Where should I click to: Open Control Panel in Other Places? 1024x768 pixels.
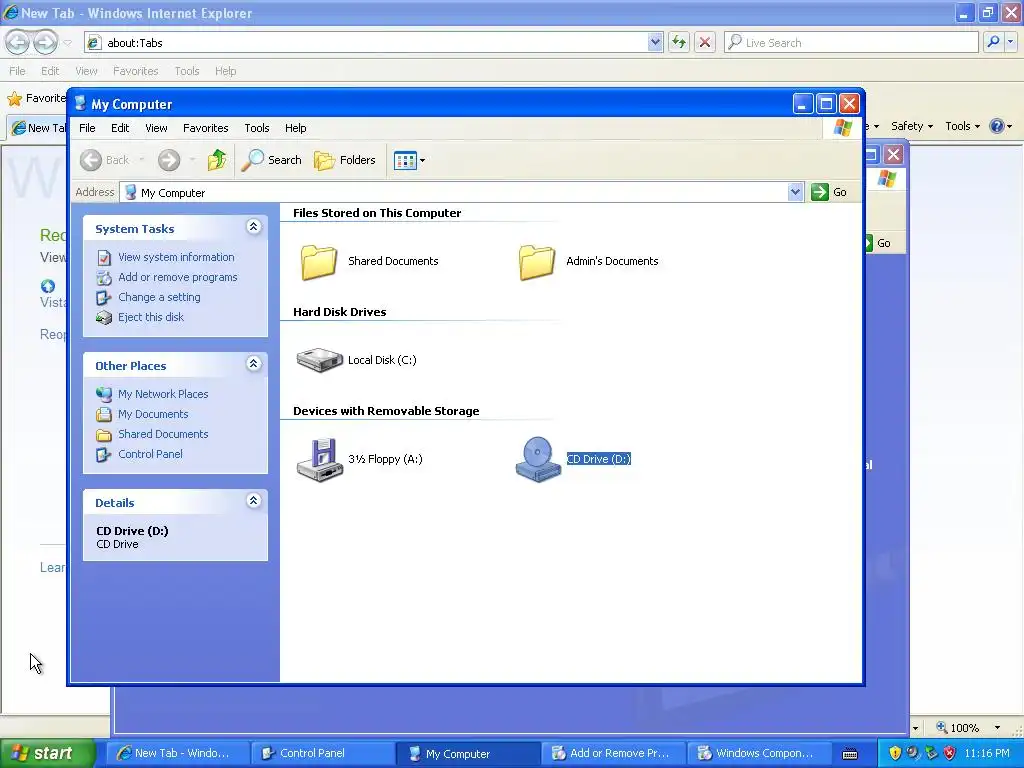(150, 454)
